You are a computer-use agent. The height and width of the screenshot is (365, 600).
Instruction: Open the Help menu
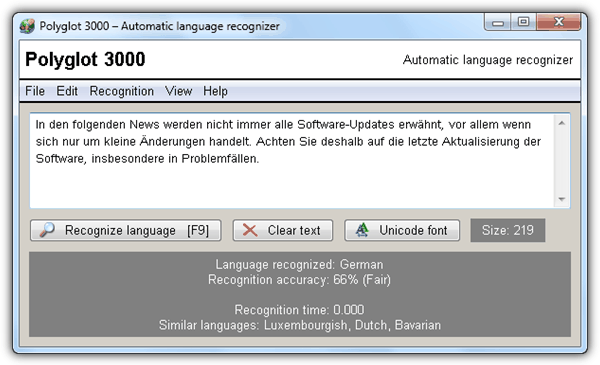pos(215,91)
